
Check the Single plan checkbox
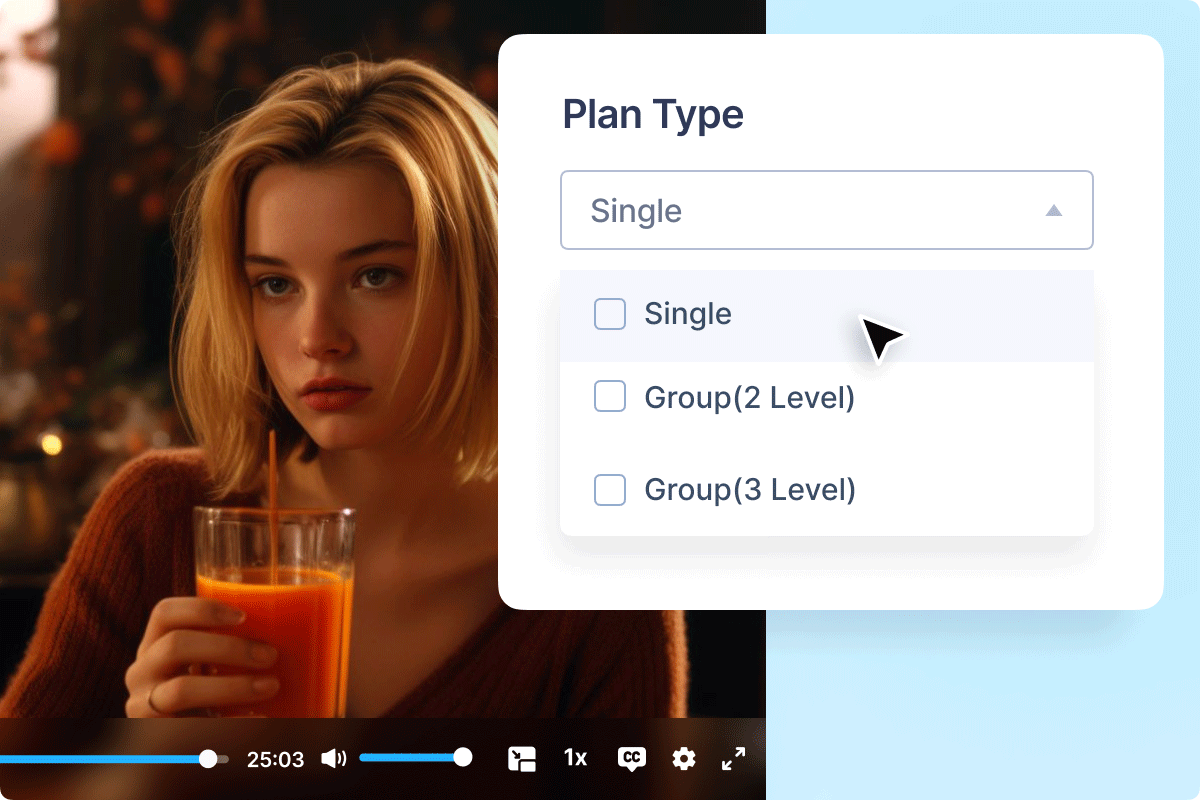[x=609, y=314]
